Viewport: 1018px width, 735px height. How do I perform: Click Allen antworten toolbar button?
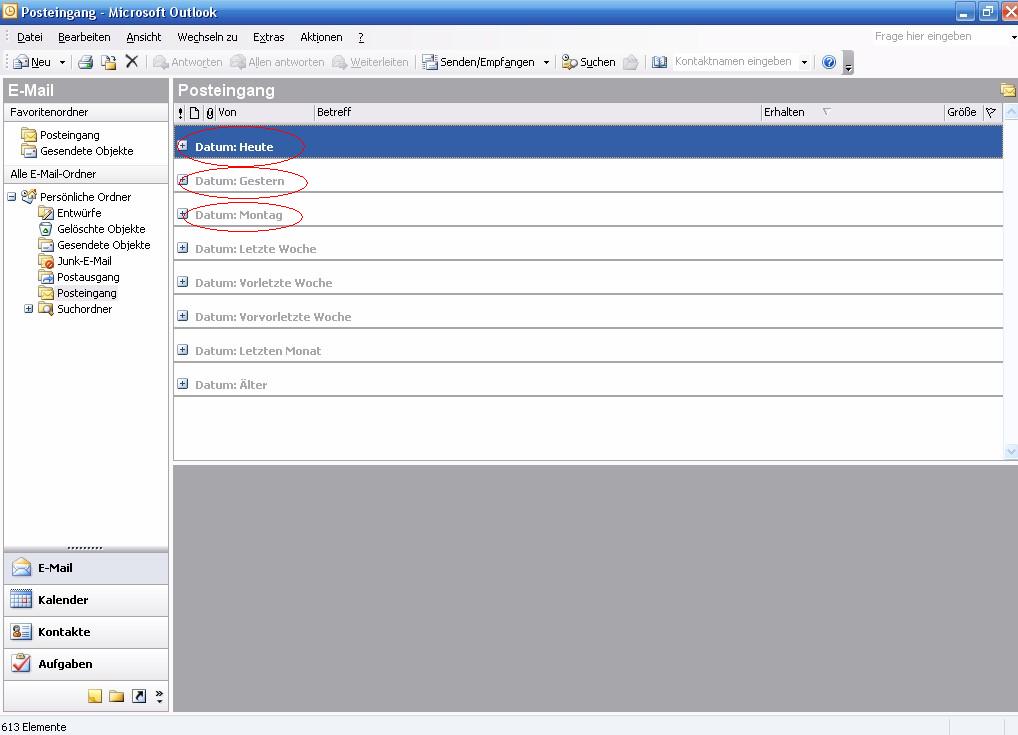click(x=278, y=62)
